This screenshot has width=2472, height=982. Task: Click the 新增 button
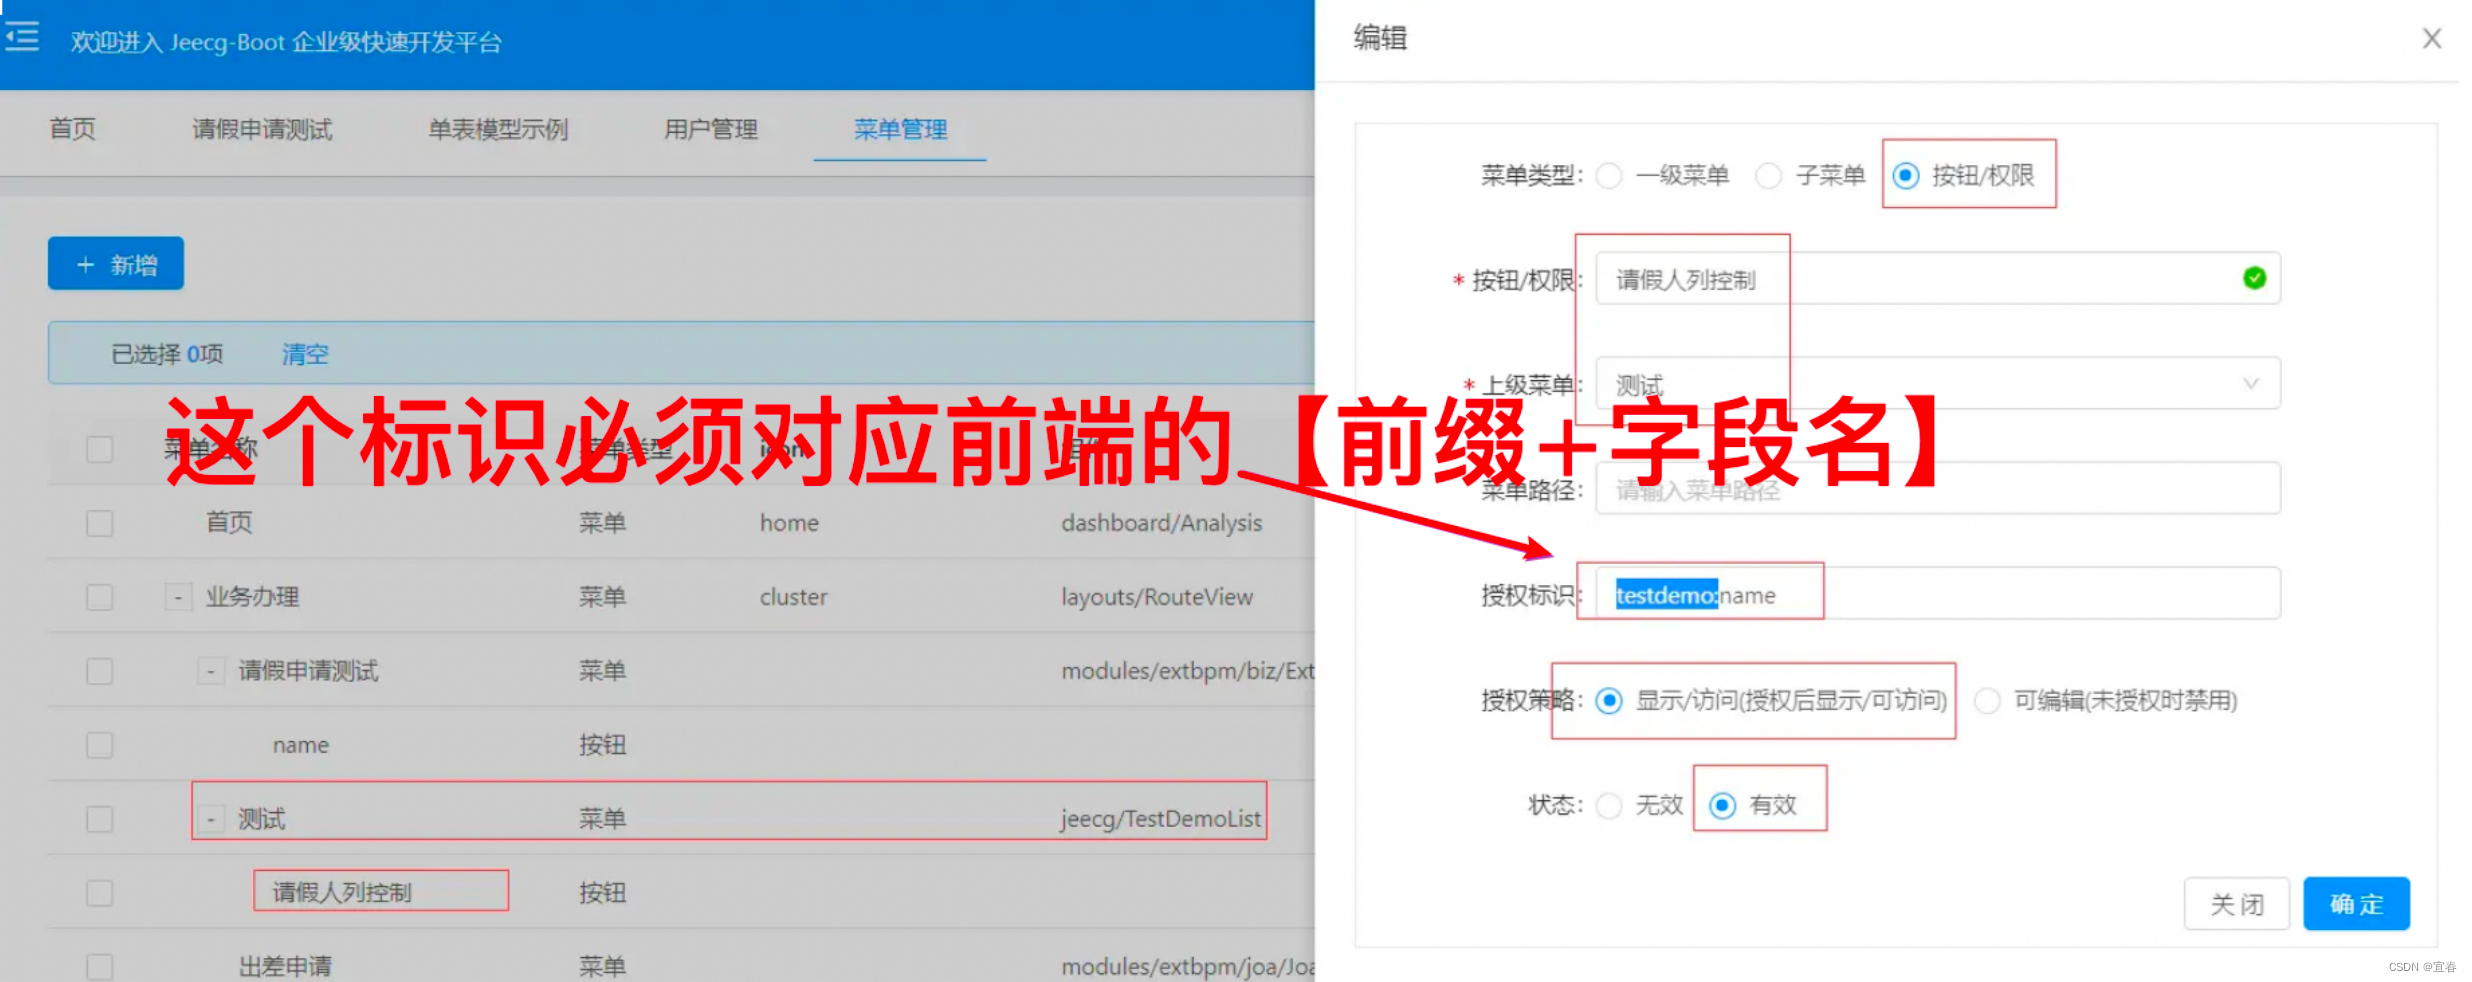point(116,264)
